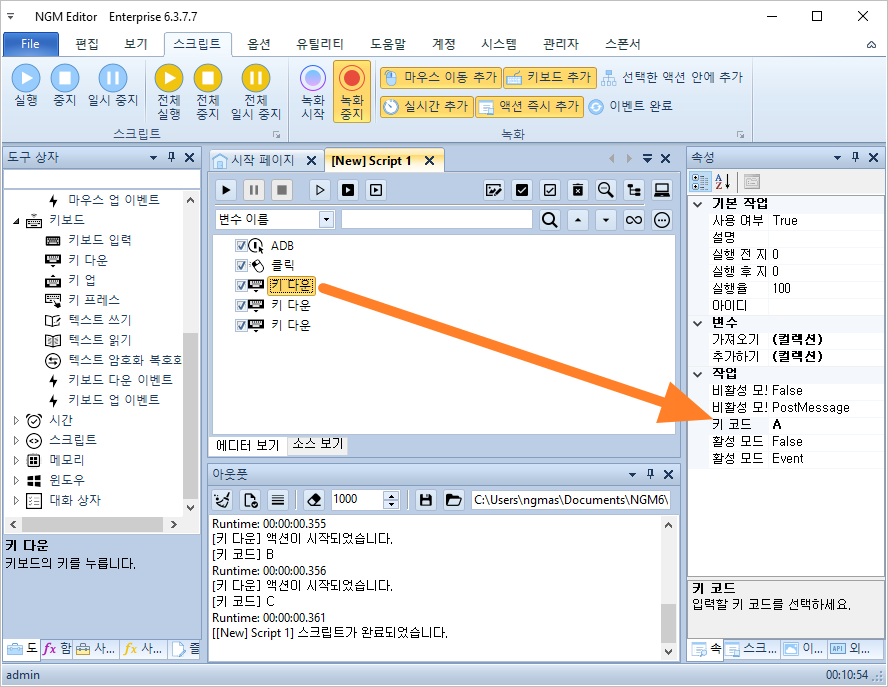This screenshot has width=888, height=687.
Task: Click the eraser clear icon in output panel
Action: (313, 500)
